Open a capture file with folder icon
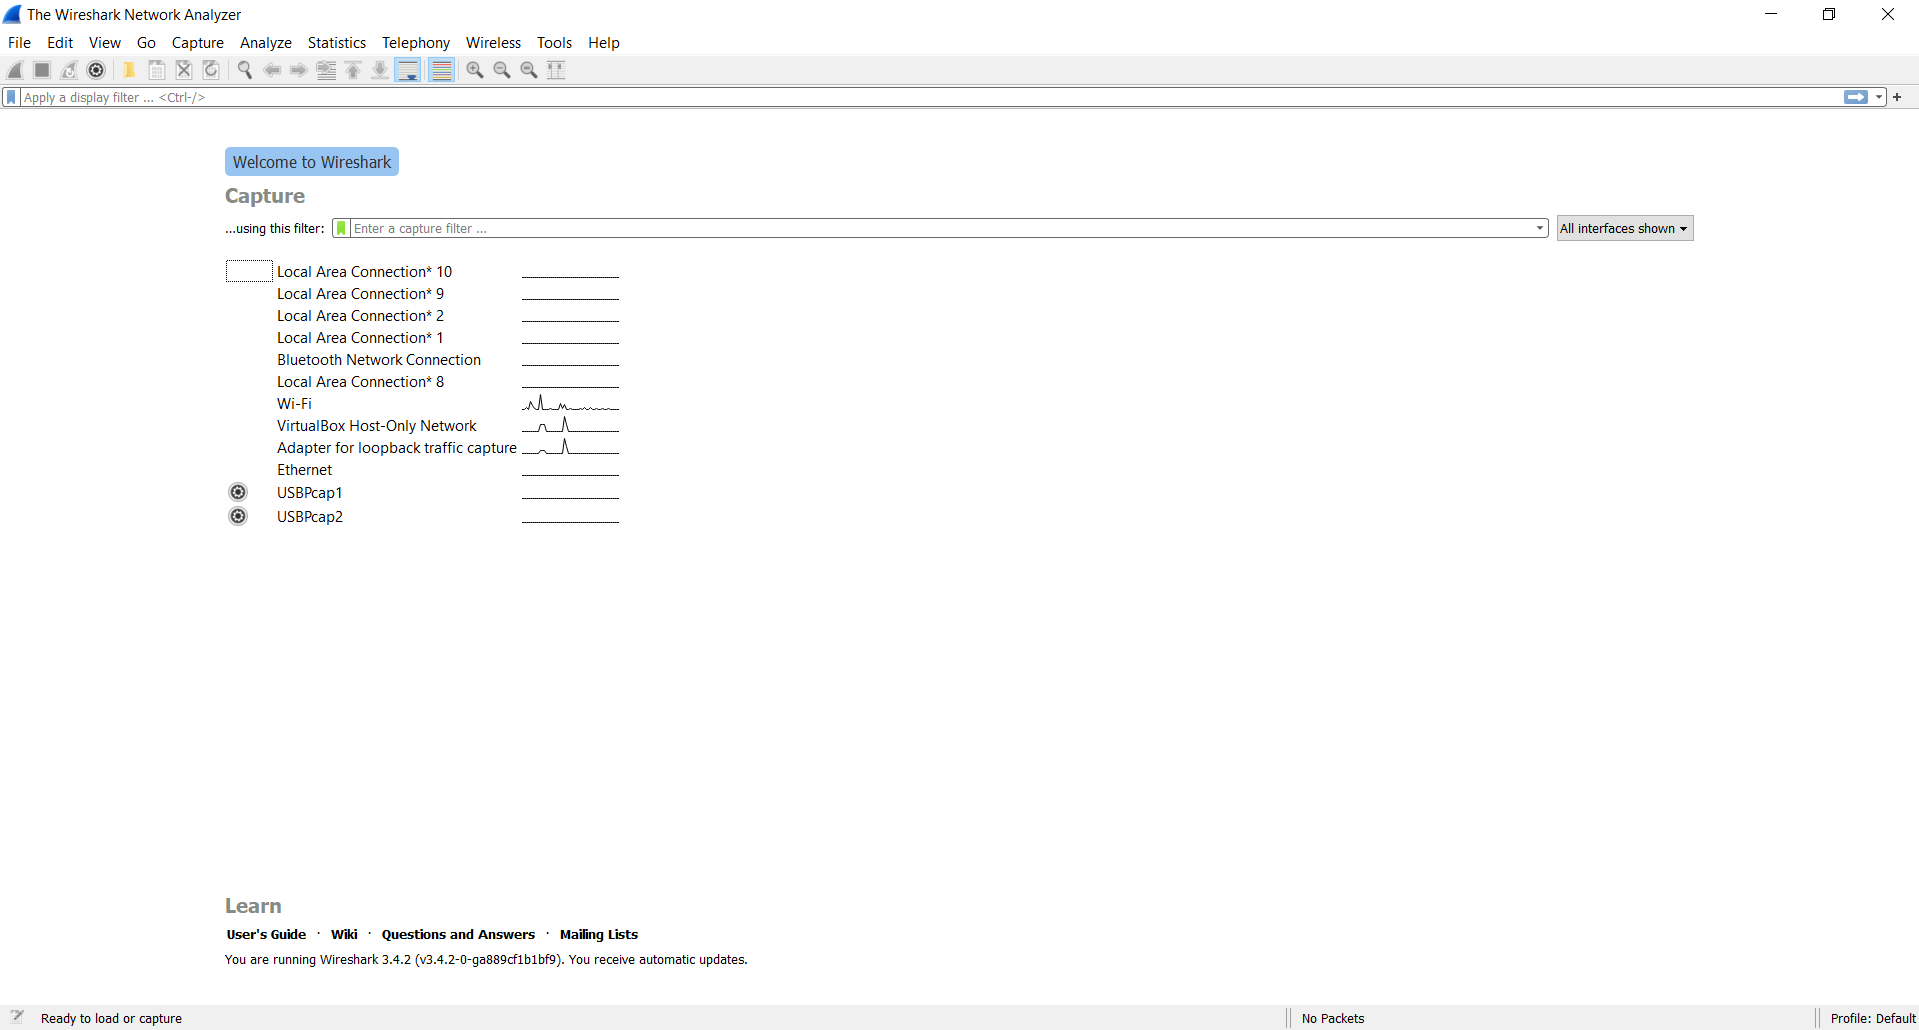Viewport: 1919px width, 1030px height. (x=129, y=70)
